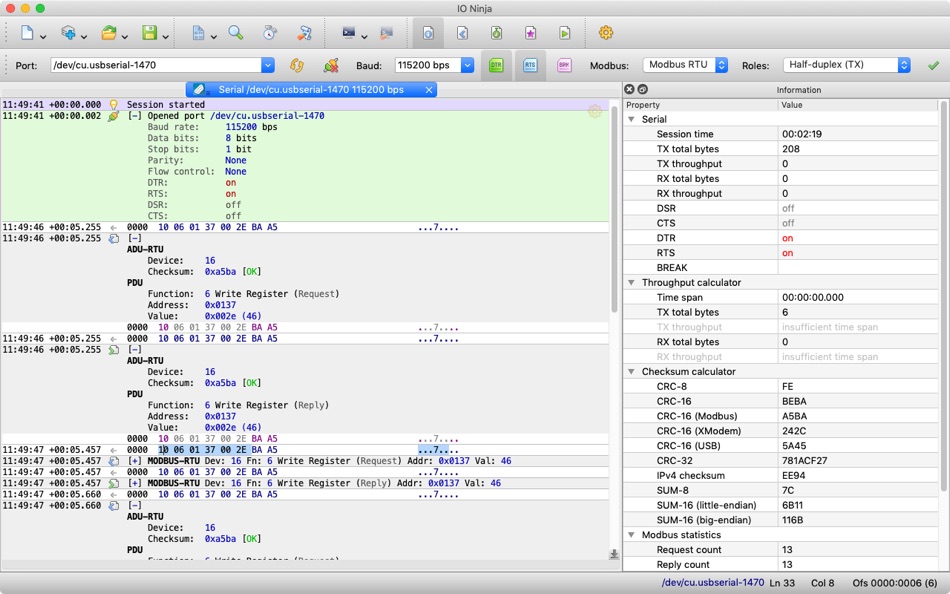950x594 pixels.
Task: Click the green checkmark apply icon
Action: 933,65
